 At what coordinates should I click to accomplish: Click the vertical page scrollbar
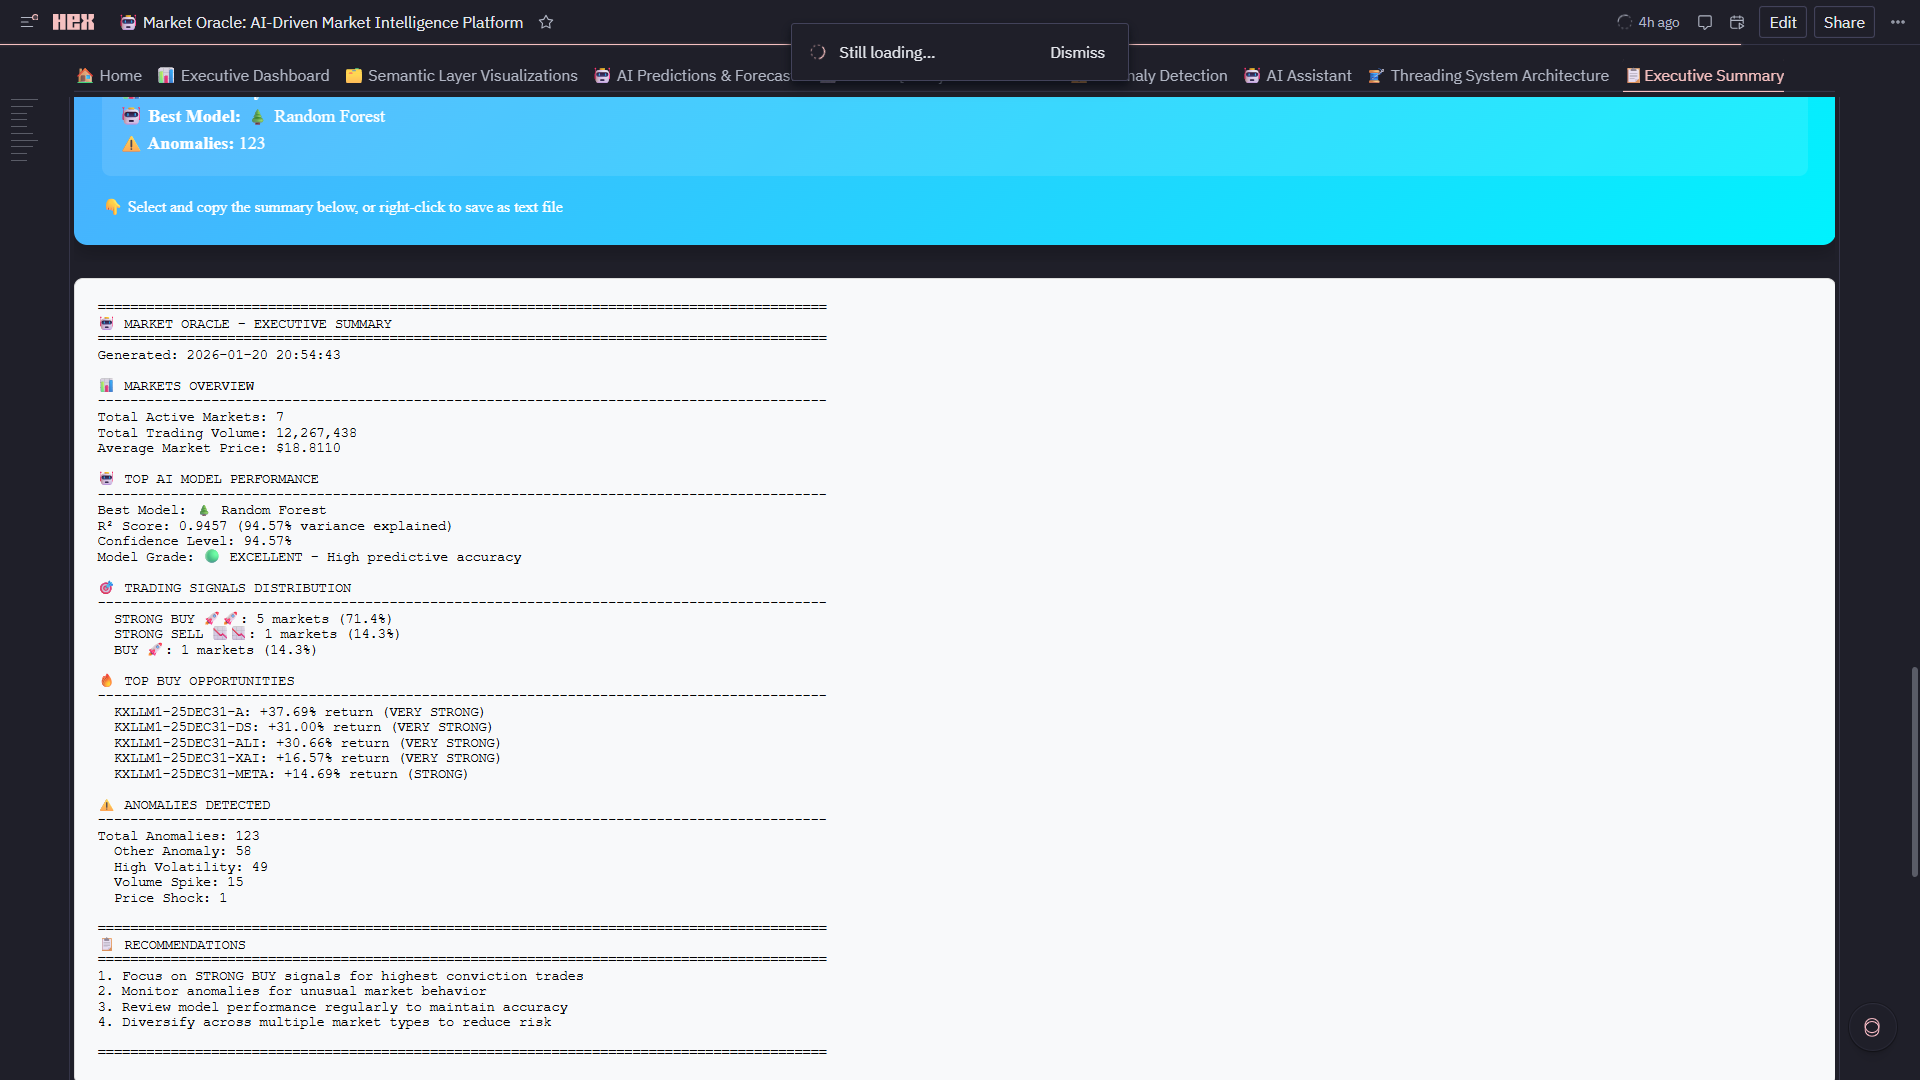point(1914,770)
